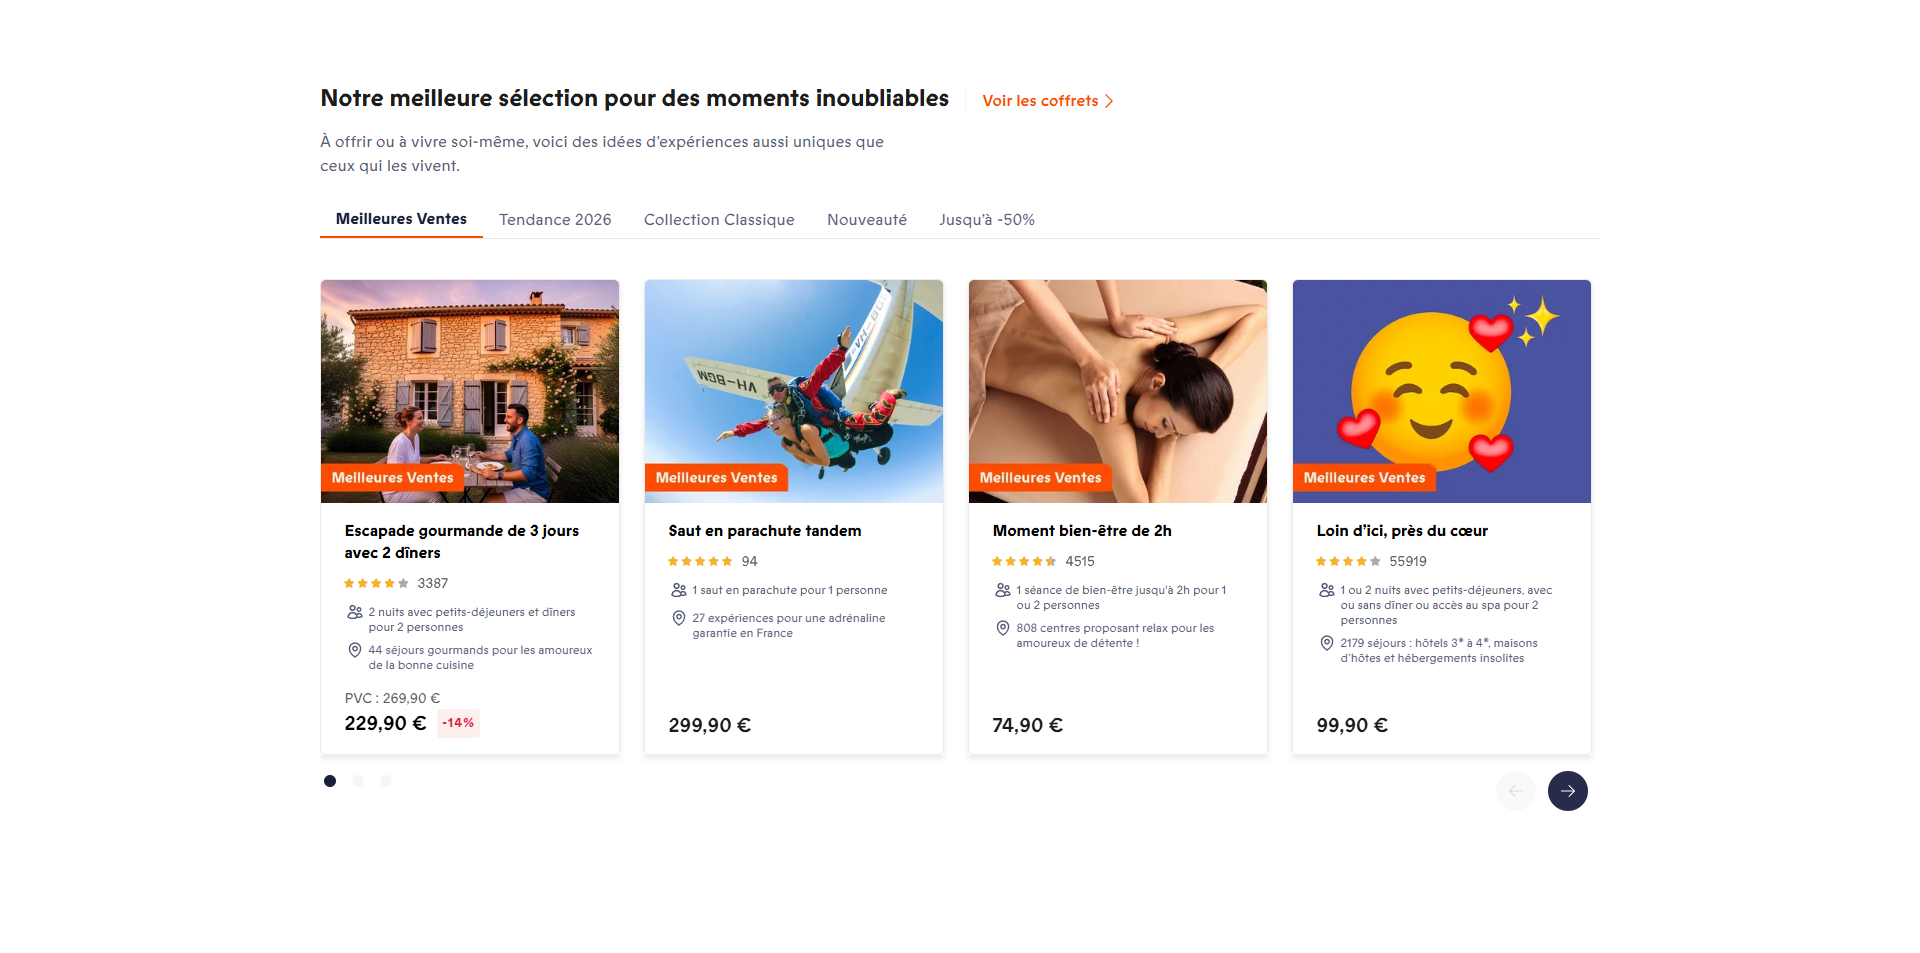This screenshot has height=953, width=1920.
Task: Click the -14% discount badge
Action: pos(459,723)
